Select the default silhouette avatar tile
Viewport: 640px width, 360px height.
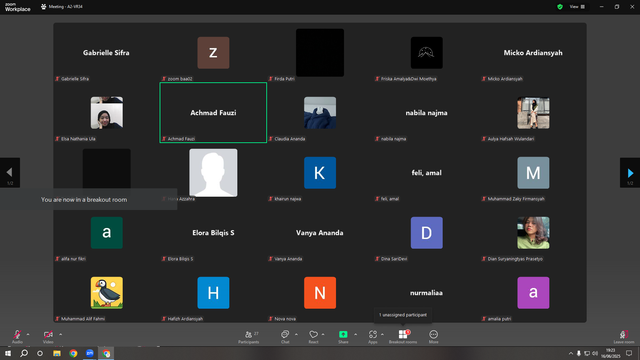click(213, 173)
